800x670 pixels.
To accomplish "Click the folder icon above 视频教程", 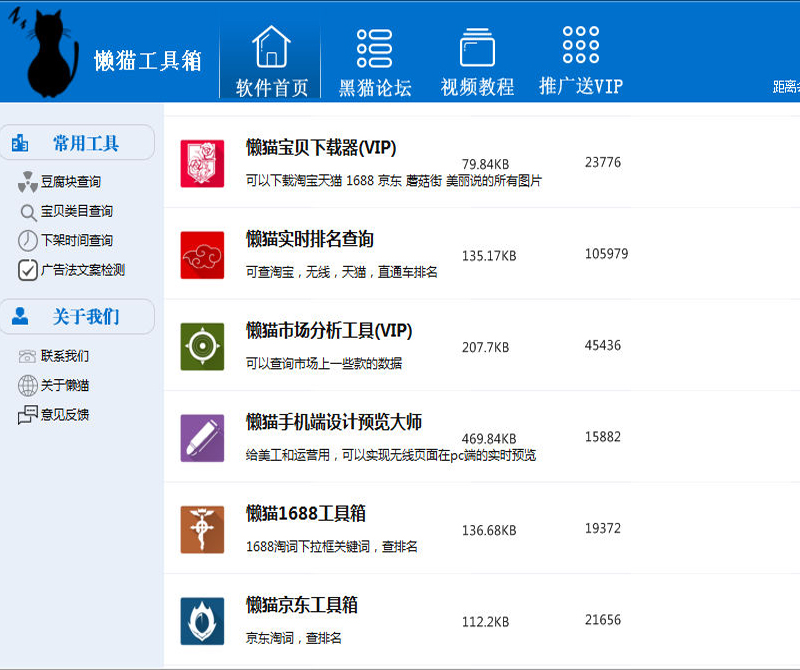I will 477,47.
